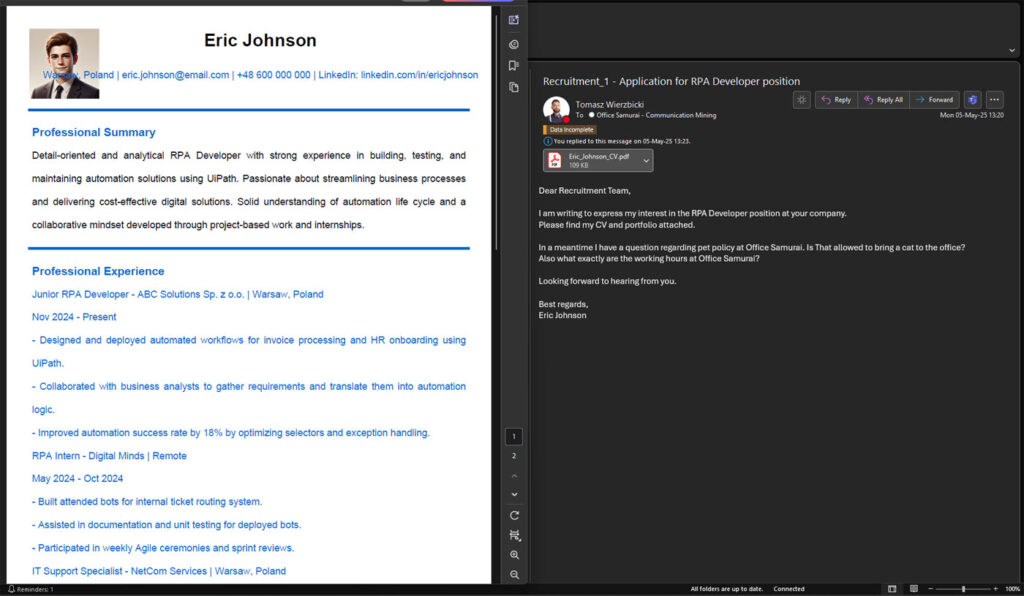Click the zoom in plus in status bar

tap(995, 589)
